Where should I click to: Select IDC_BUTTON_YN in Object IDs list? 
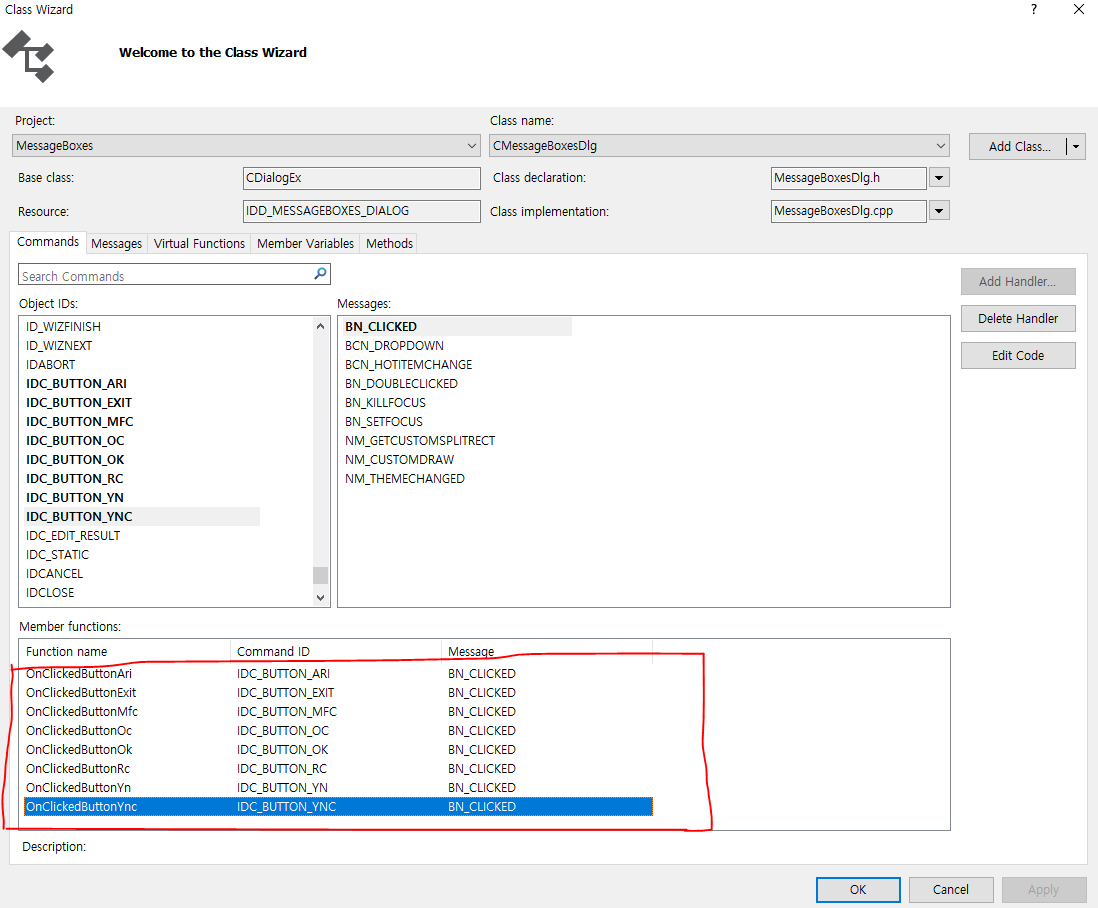[x=74, y=497]
